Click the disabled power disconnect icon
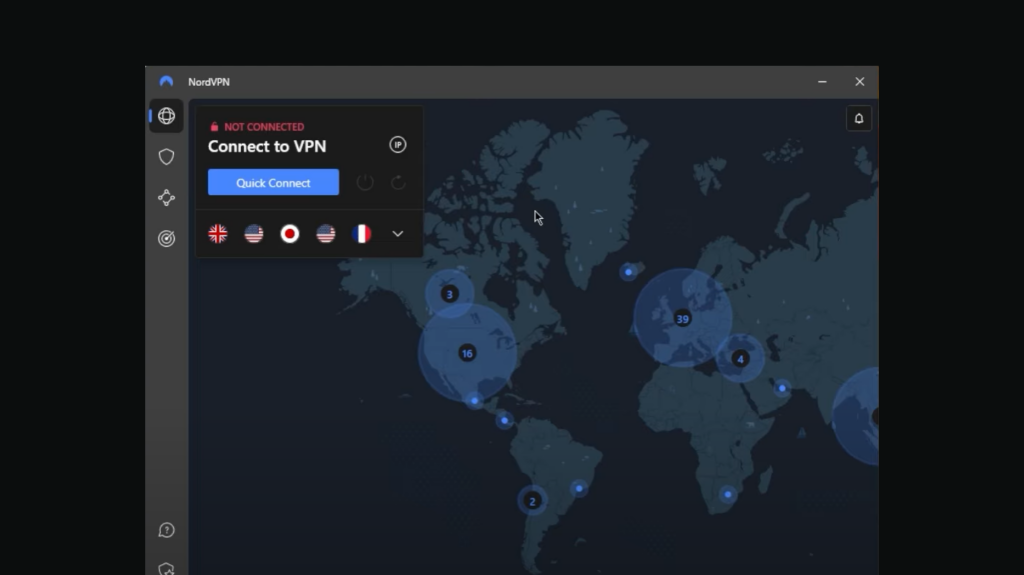Image resolution: width=1024 pixels, height=575 pixels. coord(365,182)
